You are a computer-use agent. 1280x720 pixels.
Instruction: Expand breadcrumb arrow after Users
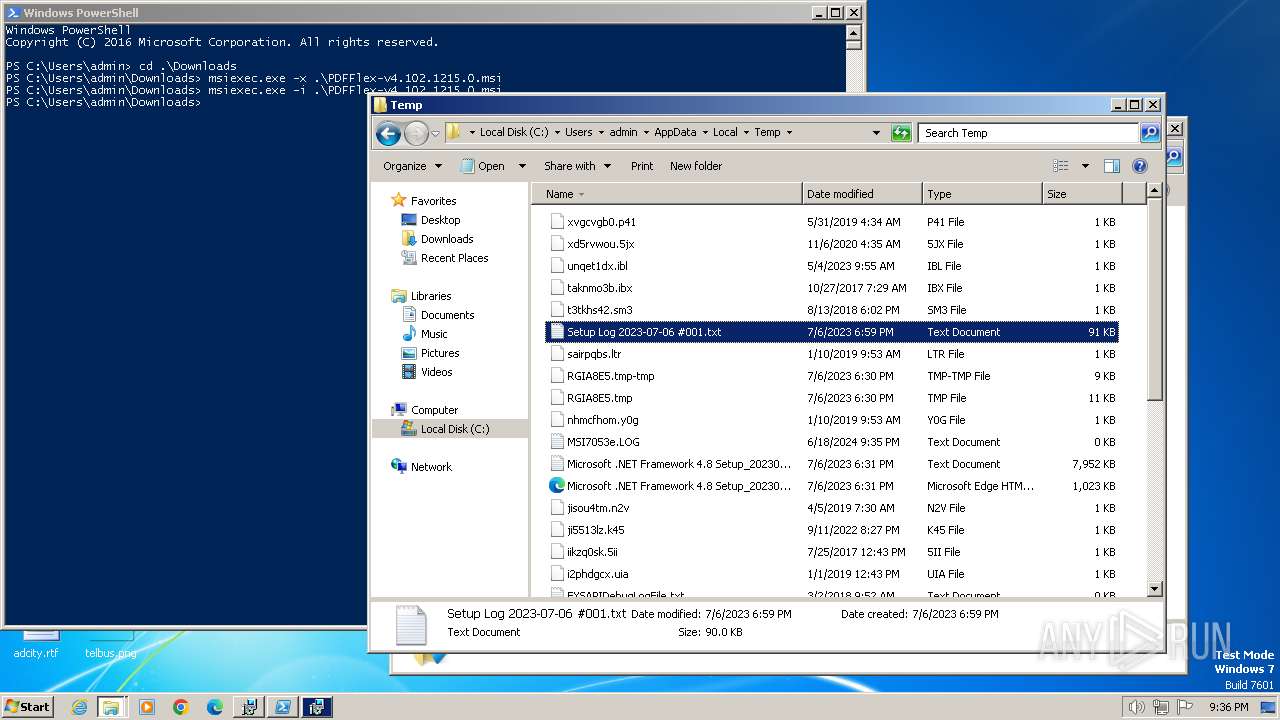[x=601, y=132]
